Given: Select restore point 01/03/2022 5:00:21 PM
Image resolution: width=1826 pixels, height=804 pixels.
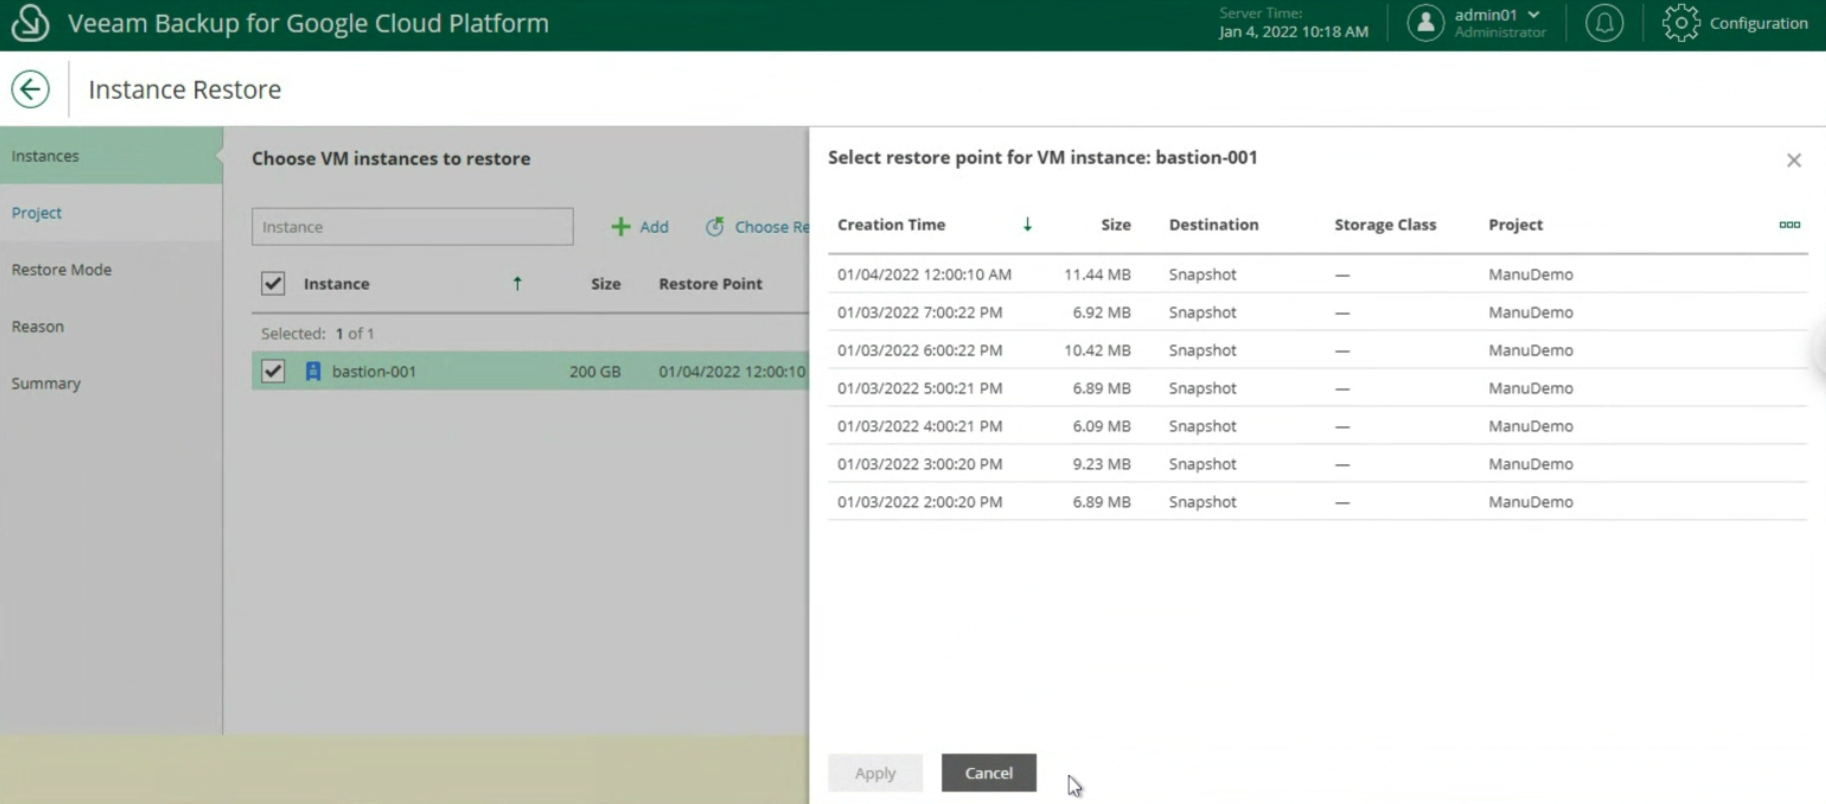Looking at the screenshot, I should click(1317, 388).
